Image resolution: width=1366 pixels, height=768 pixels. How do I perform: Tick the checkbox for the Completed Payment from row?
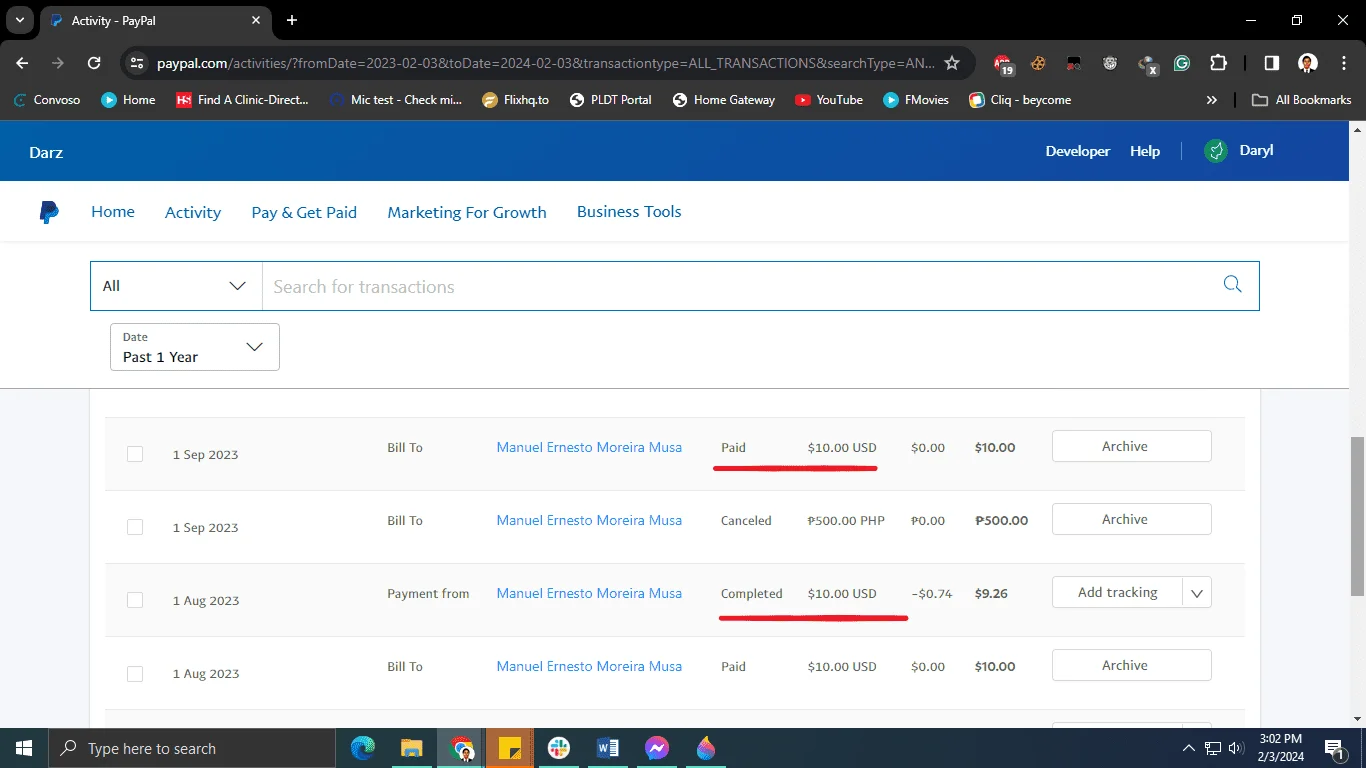point(135,600)
